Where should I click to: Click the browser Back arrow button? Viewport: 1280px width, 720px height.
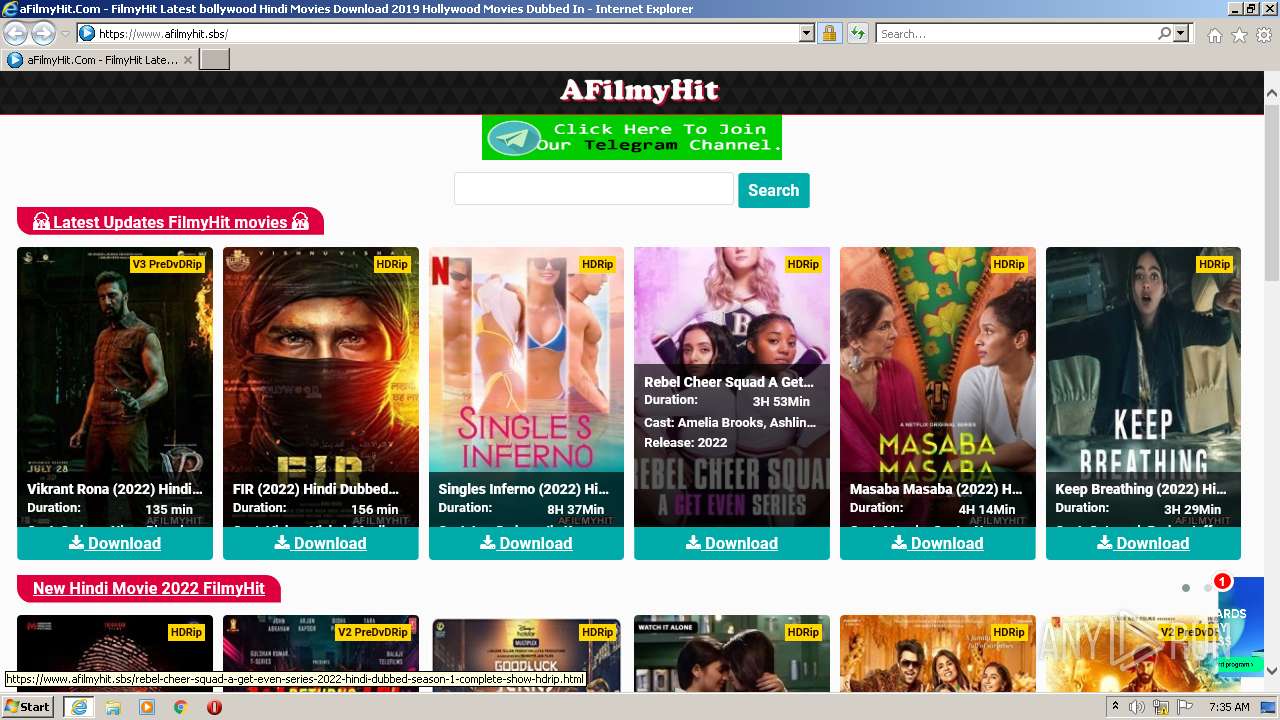pyautogui.click(x=16, y=33)
